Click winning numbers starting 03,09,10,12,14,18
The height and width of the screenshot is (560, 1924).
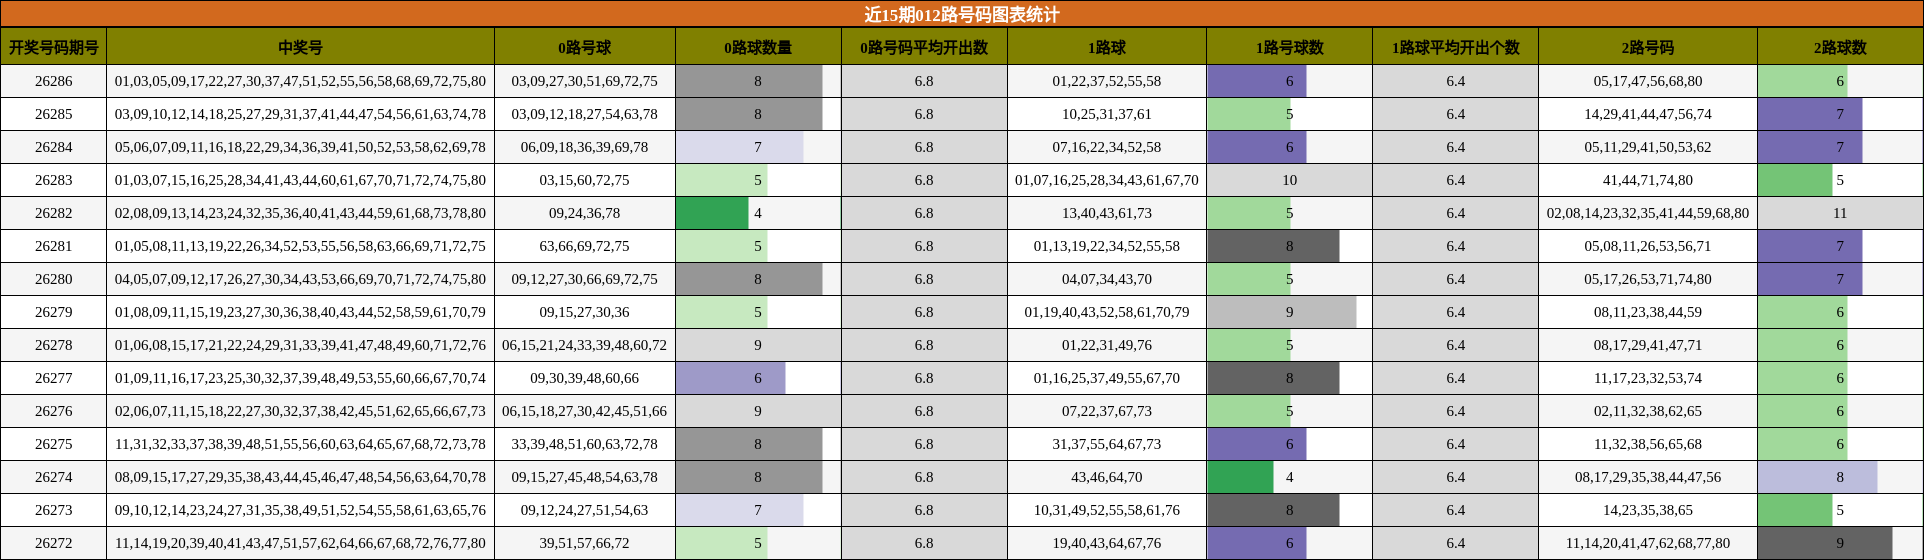[300, 114]
